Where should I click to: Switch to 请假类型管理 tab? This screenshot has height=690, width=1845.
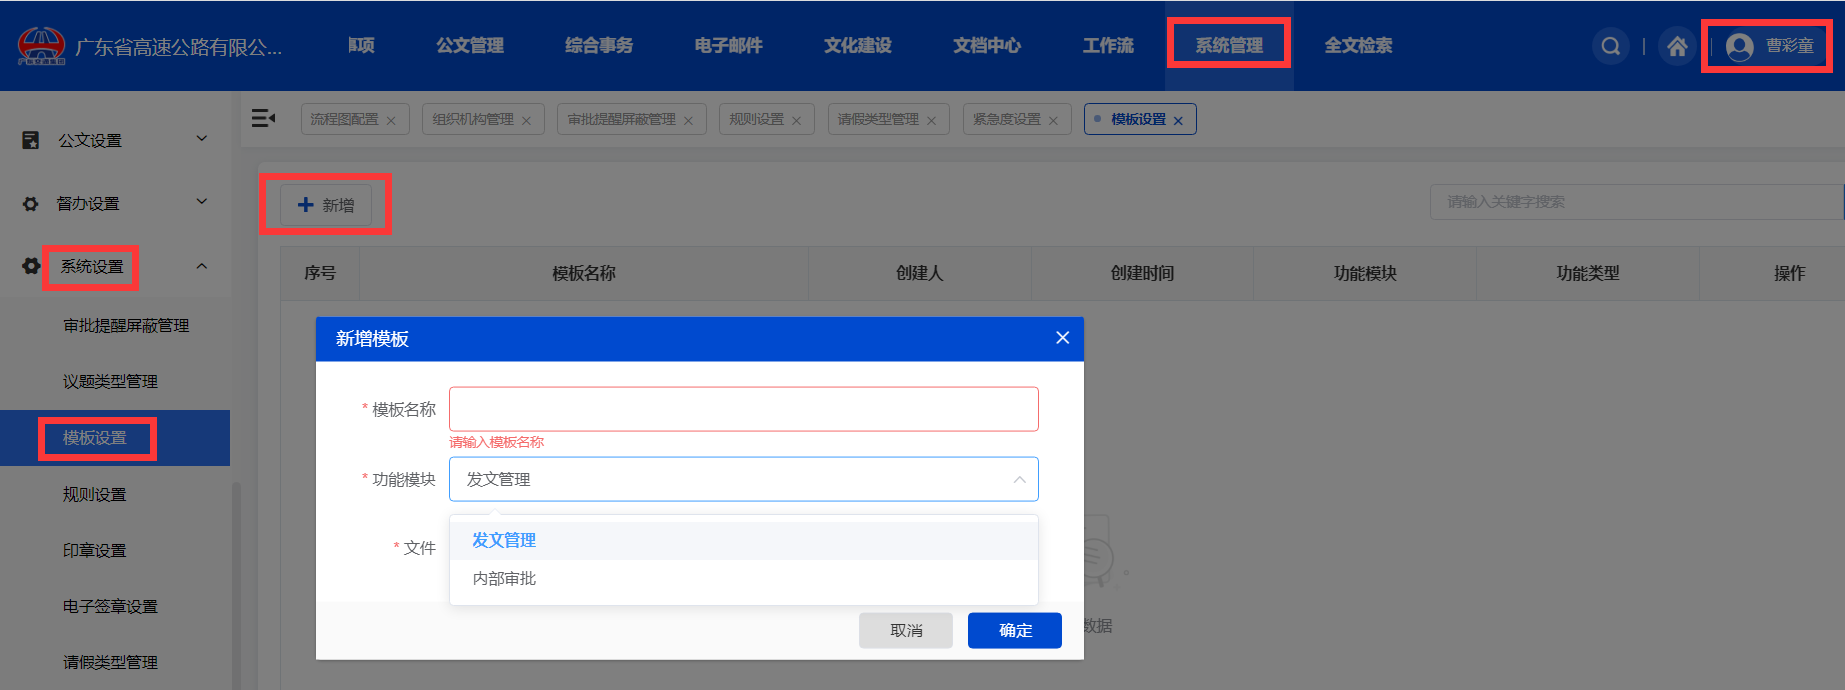[x=878, y=119]
